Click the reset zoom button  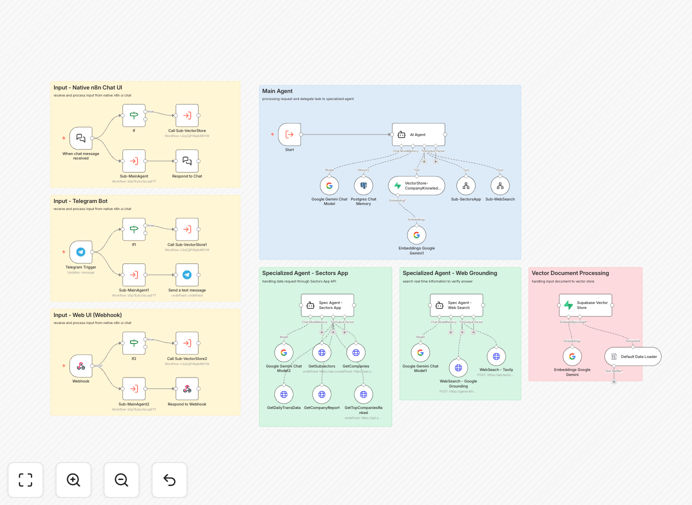(169, 480)
